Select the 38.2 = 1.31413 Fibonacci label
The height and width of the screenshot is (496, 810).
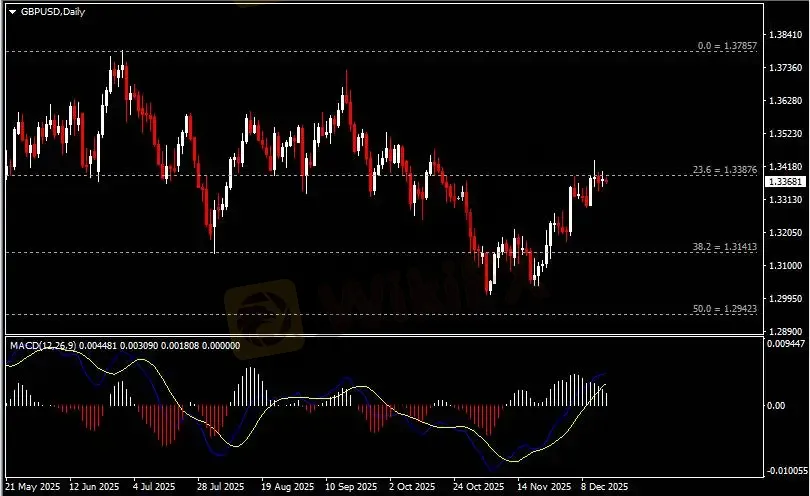[725, 247]
